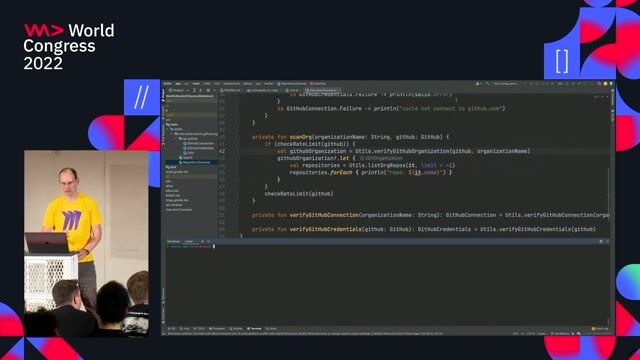Switch to the build.gradle.kts editor tab

[x=263, y=90]
